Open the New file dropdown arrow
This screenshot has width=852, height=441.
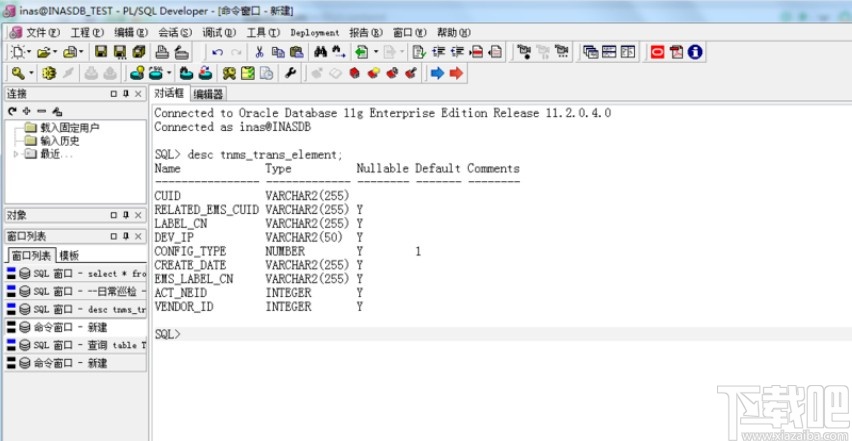[x=30, y=52]
